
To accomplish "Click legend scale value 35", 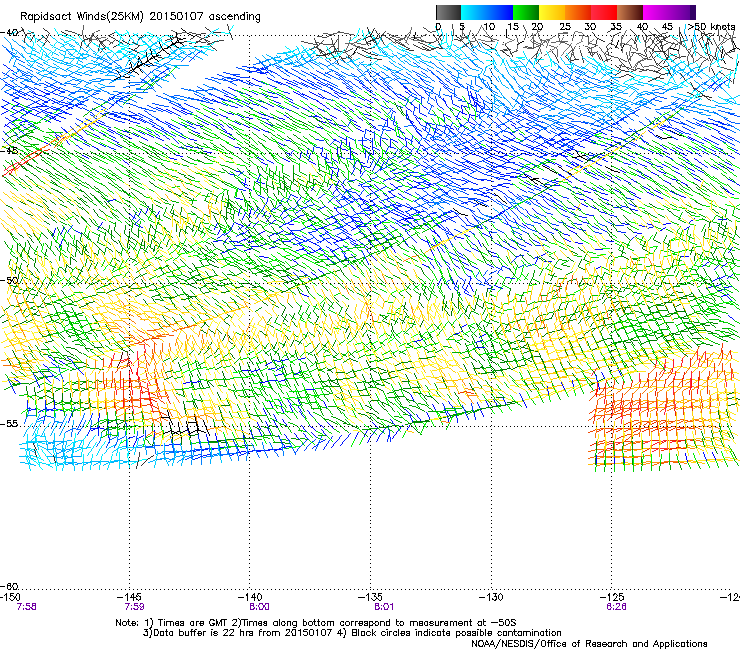I will (616, 26).
